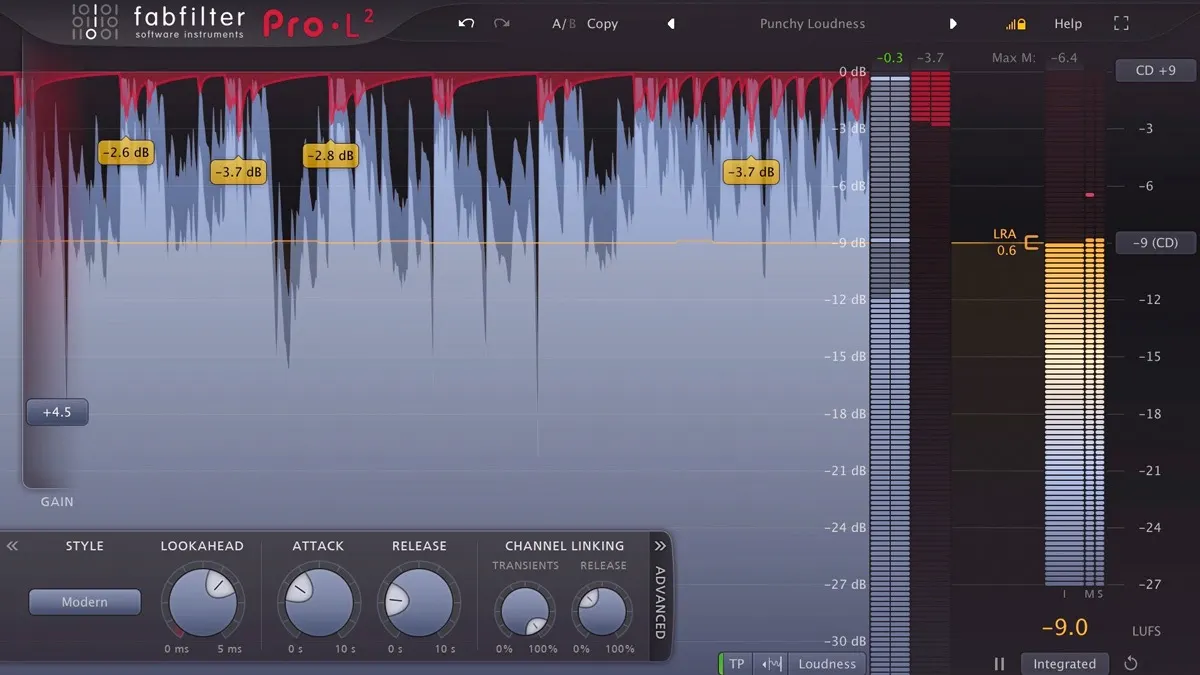This screenshot has width=1200, height=675.
Task: Click the -9 (CD) target button
Action: 1156,242
